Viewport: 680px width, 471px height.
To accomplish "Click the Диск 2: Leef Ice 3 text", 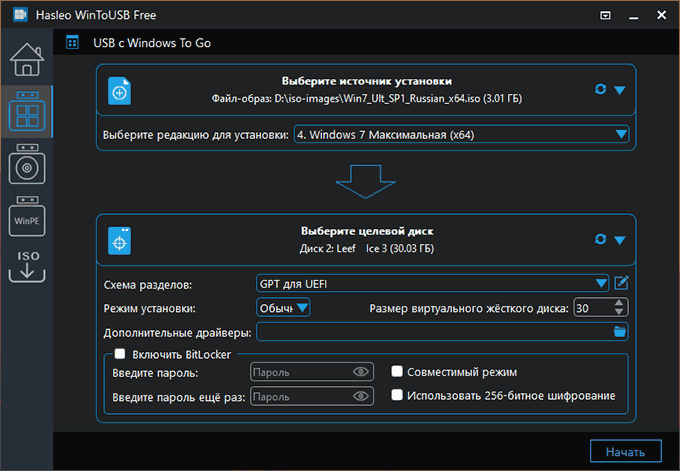I will tap(367, 249).
